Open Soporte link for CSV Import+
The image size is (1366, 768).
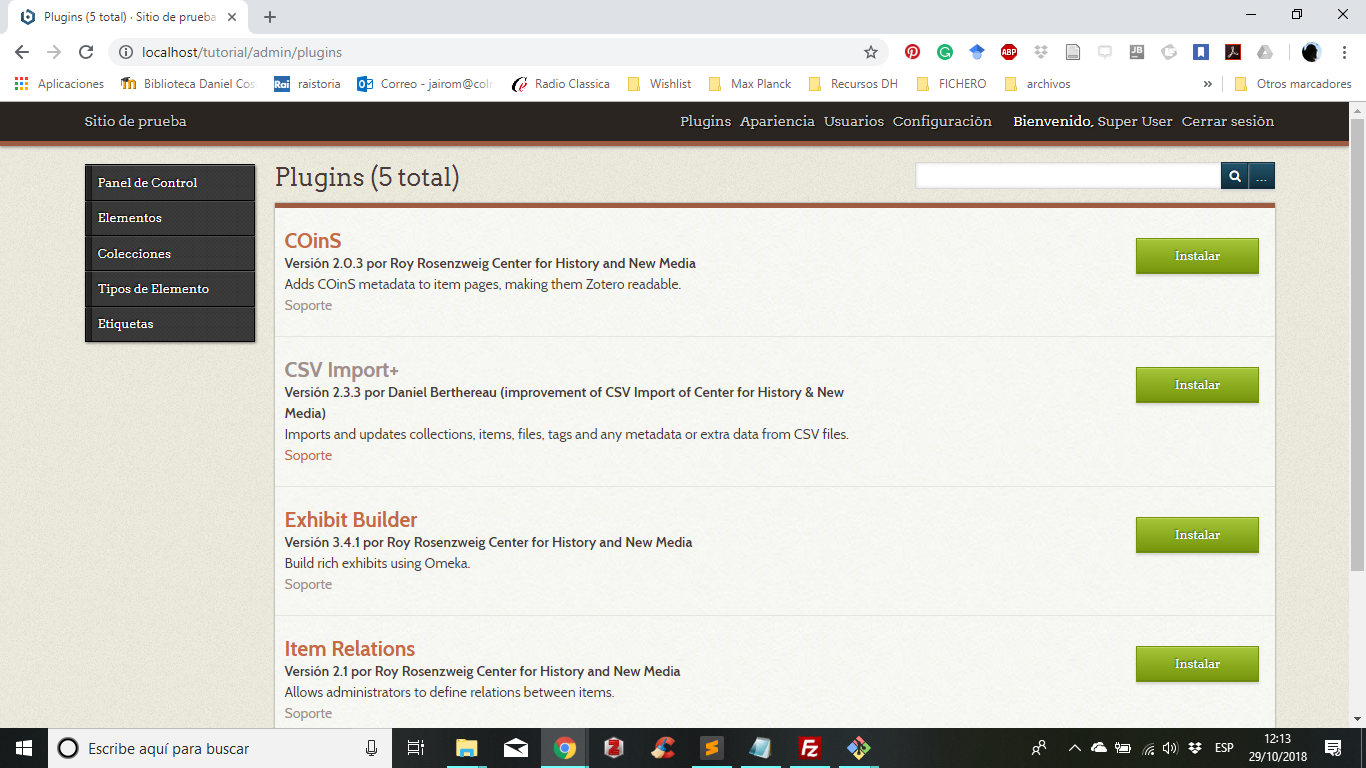308,455
